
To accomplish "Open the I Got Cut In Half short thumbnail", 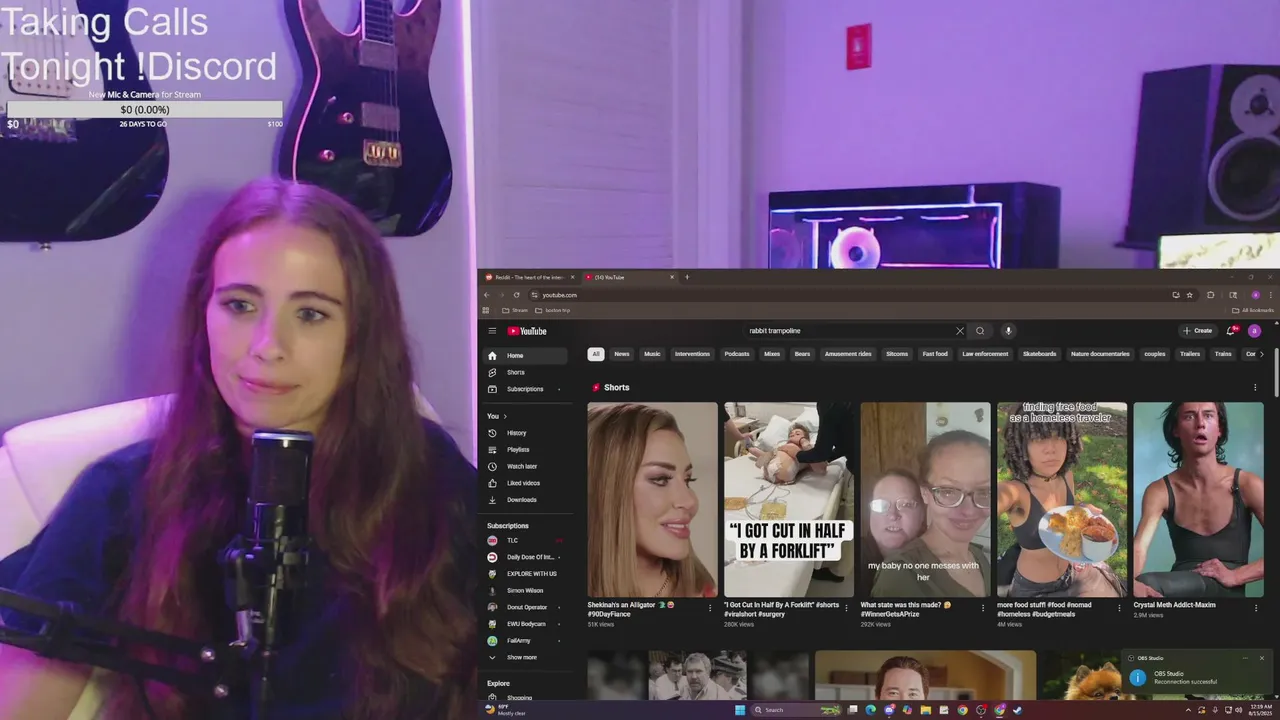I will [789, 500].
